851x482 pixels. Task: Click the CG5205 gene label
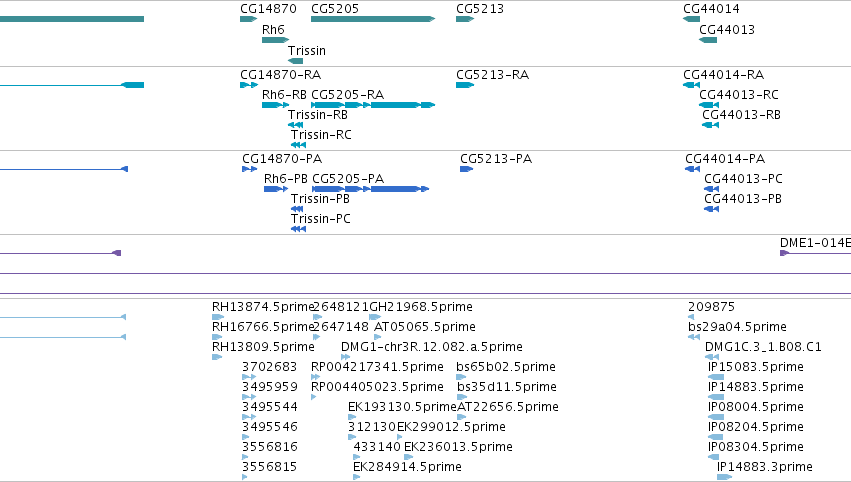click(x=335, y=9)
